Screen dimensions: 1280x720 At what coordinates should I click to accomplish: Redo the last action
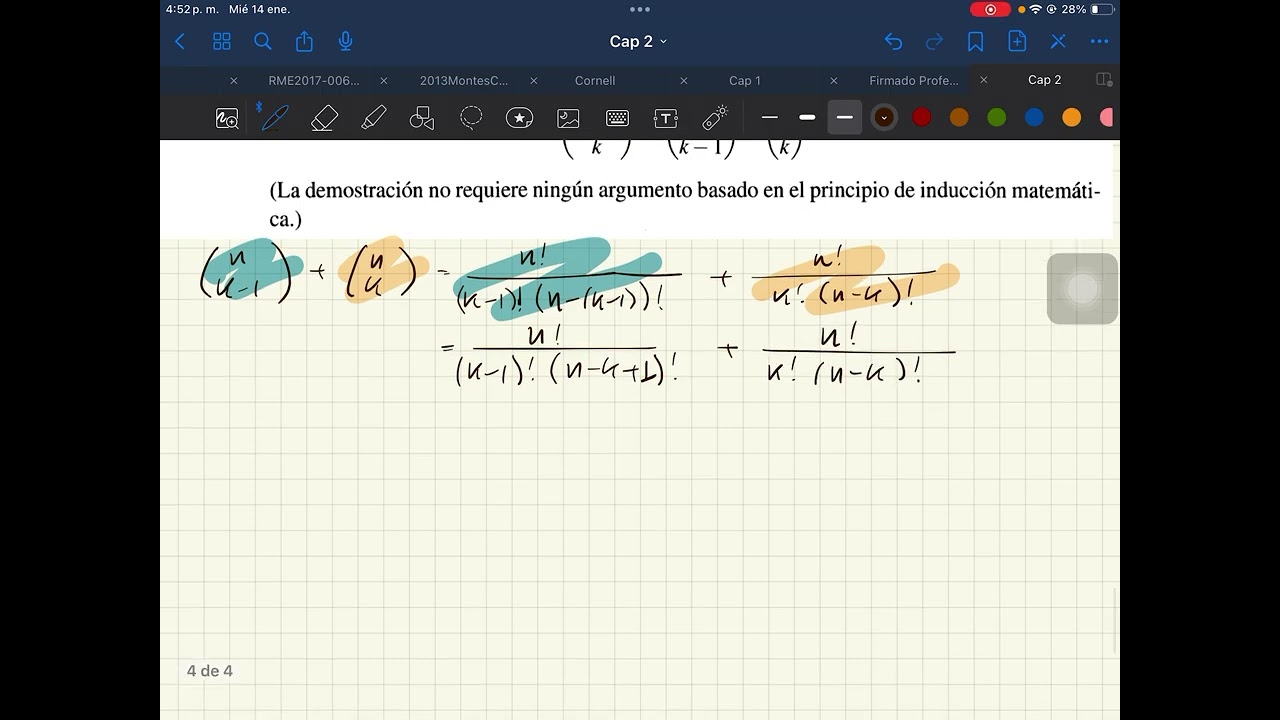(x=934, y=41)
